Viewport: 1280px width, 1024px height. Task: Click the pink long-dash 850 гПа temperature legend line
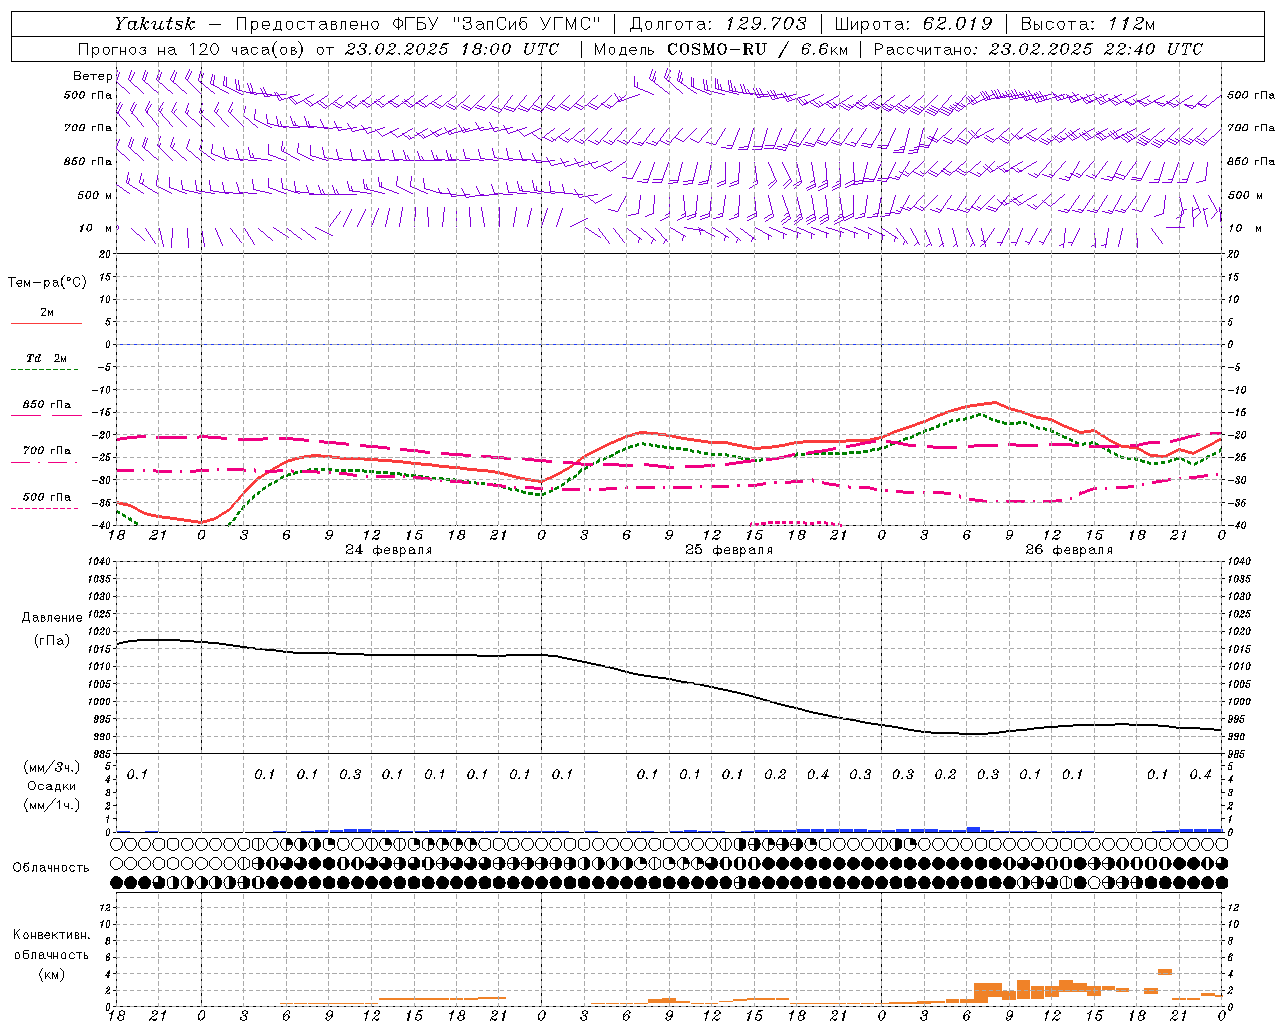(46, 416)
